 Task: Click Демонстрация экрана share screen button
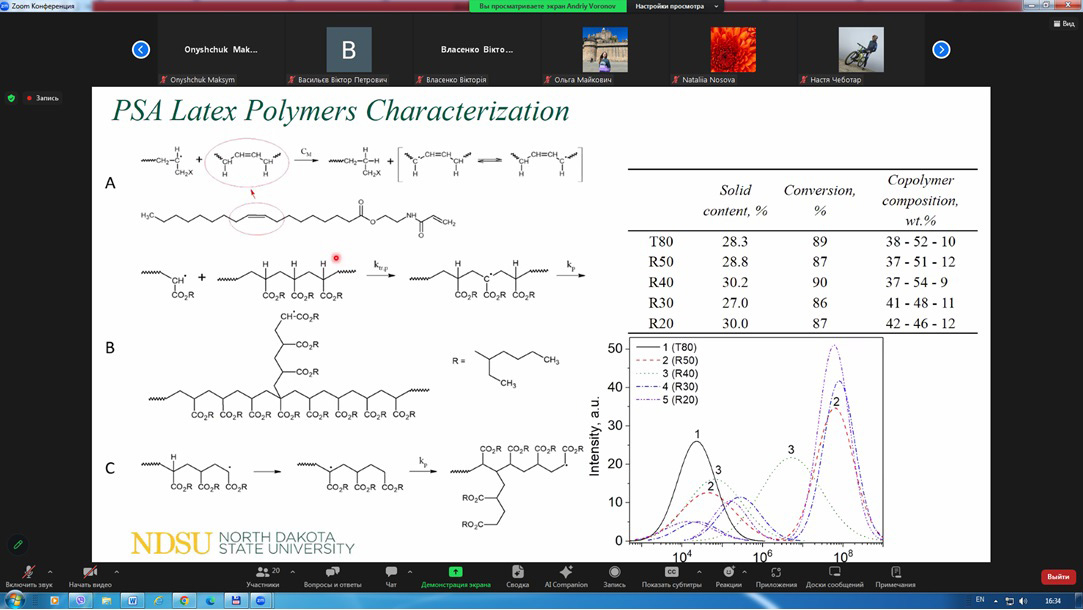point(455,575)
